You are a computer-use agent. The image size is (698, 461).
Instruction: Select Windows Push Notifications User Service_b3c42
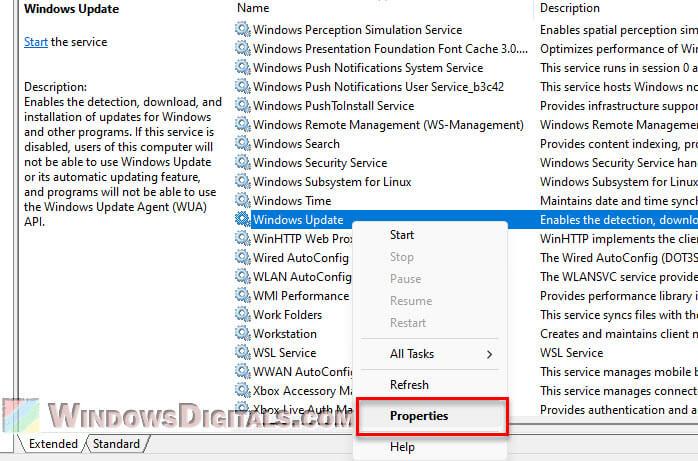378,86
